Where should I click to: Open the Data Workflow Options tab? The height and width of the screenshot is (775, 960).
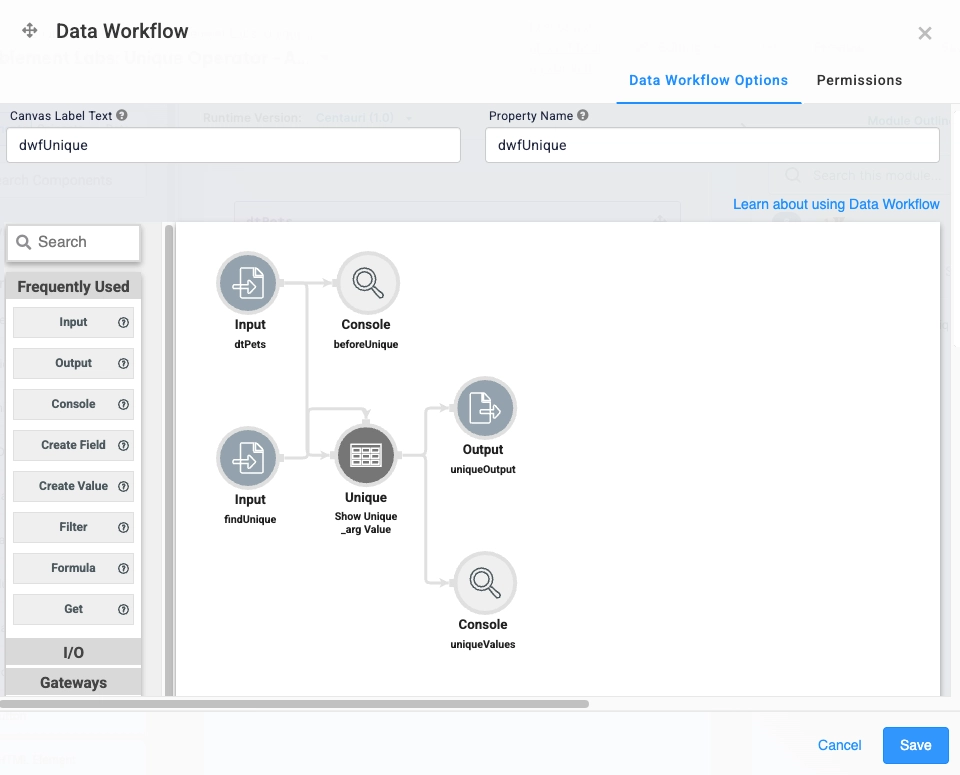point(708,80)
